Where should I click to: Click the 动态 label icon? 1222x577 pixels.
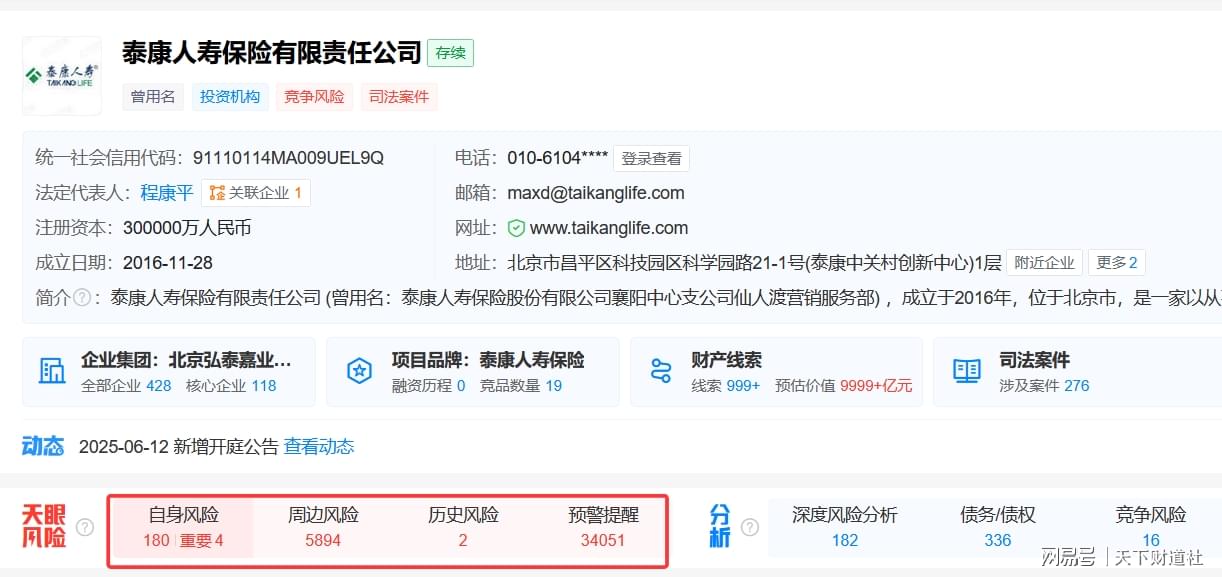pos(43,446)
